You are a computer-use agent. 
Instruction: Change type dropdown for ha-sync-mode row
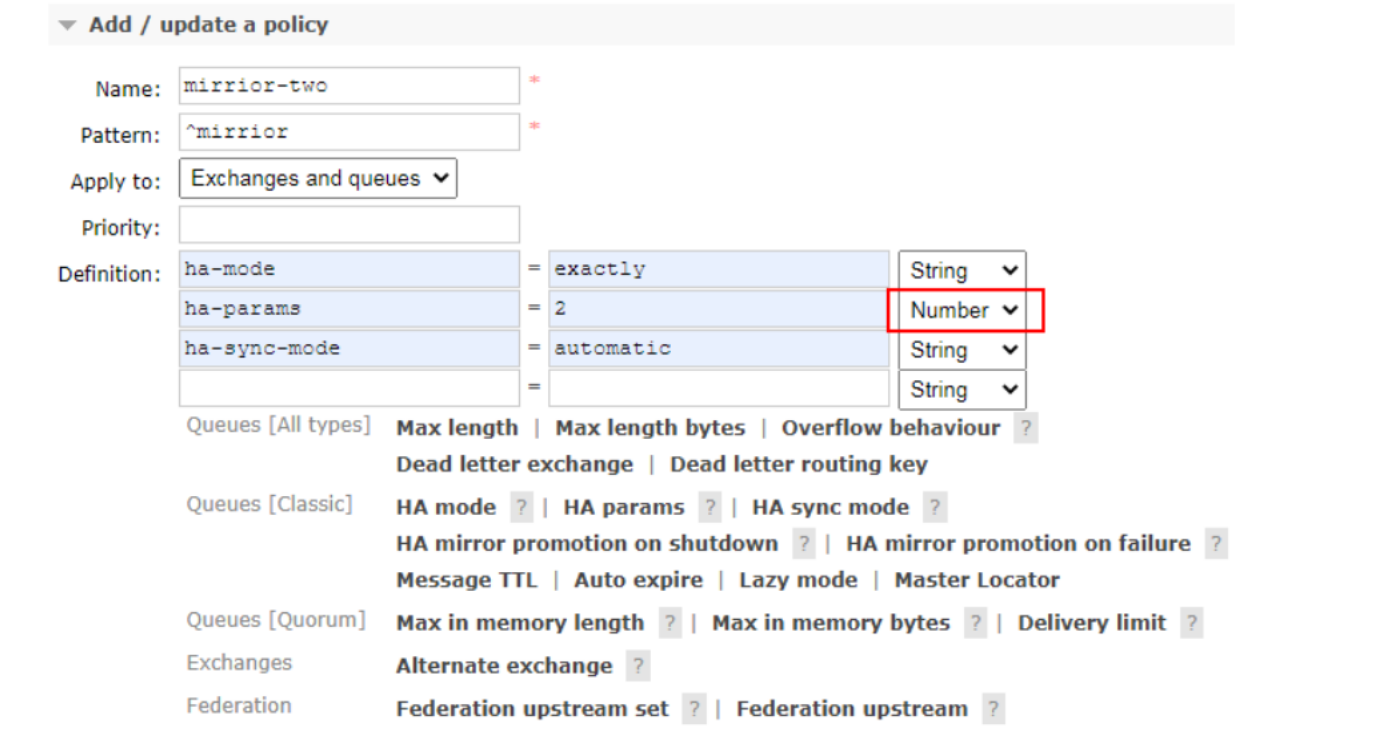pos(962,351)
